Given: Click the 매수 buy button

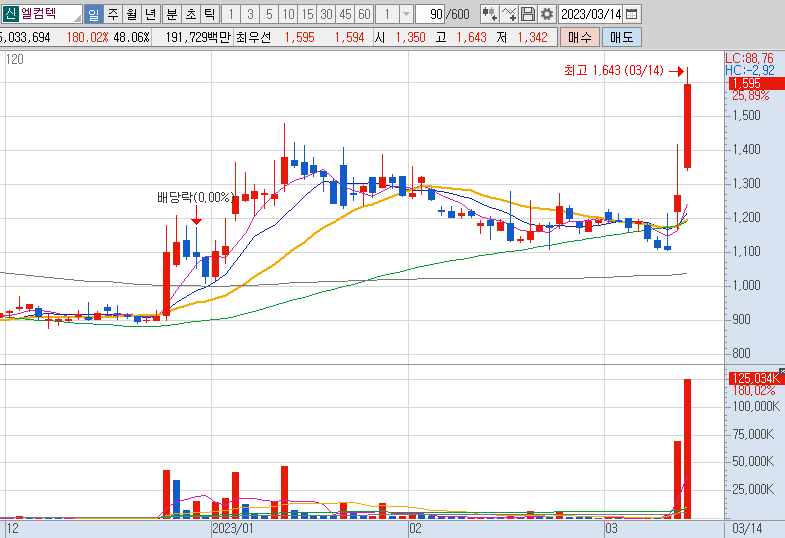Looking at the screenshot, I should coord(580,38).
